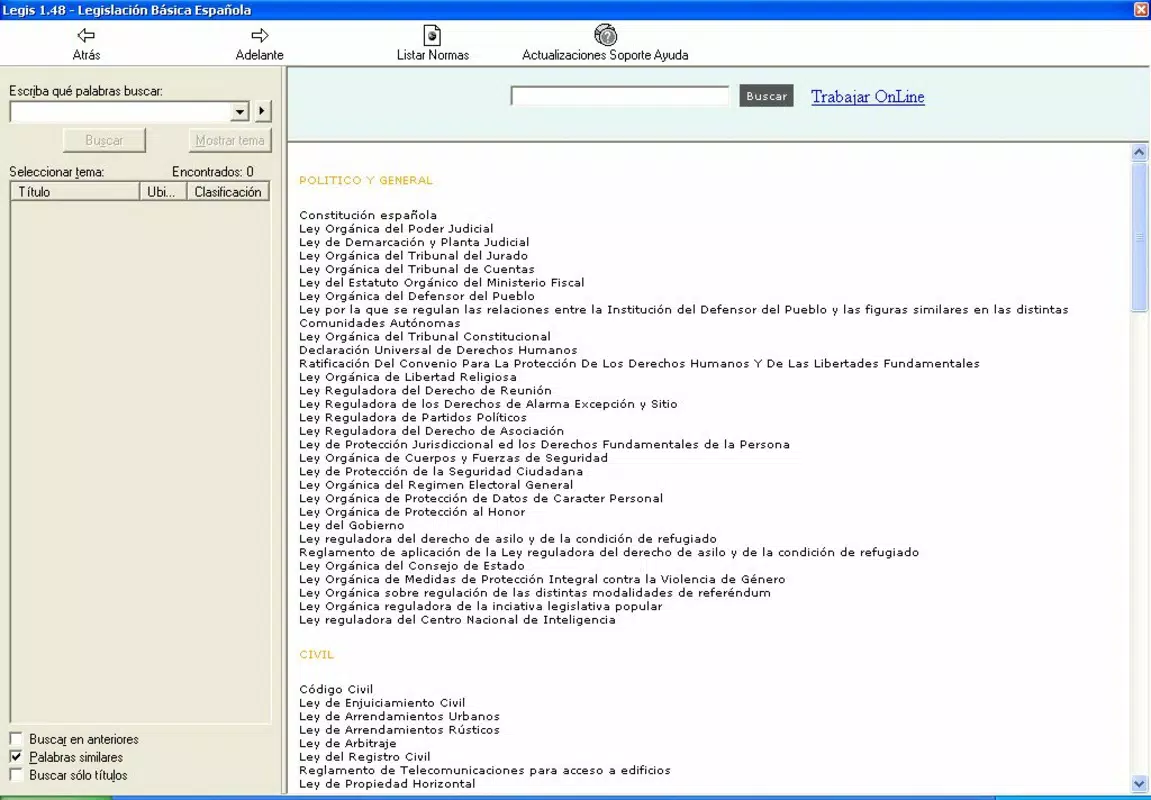Image resolution: width=1151 pixels, height=800 pixels.
Task: Open Constitución española
Action: (368, 215)
